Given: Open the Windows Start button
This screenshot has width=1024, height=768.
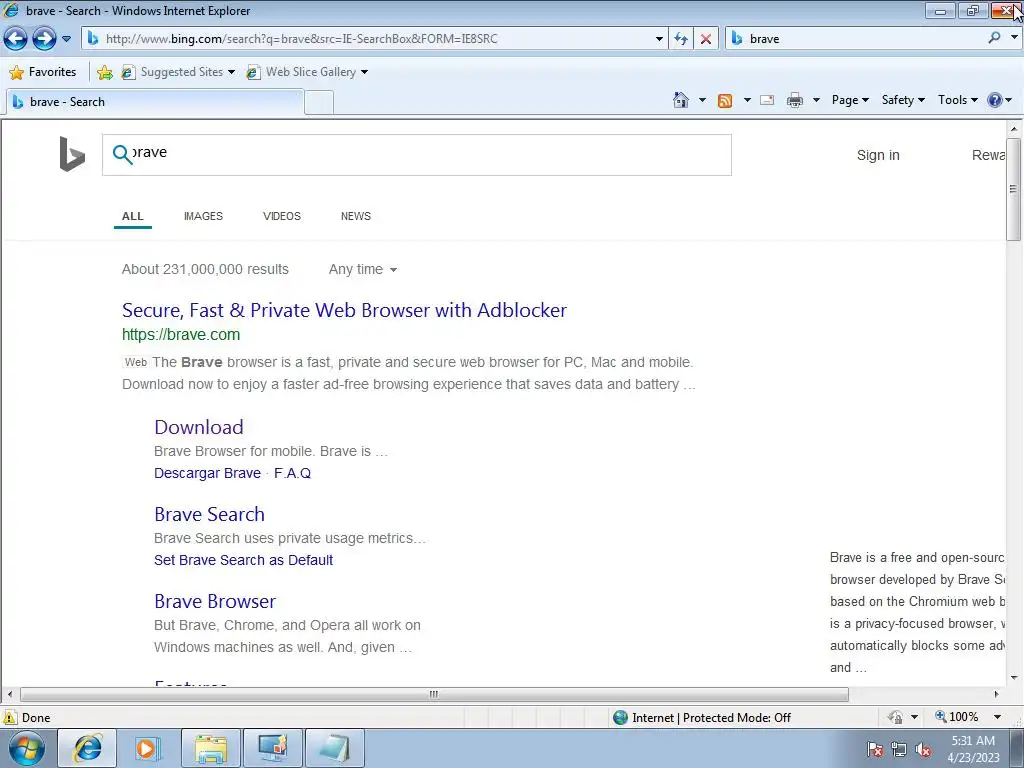Looking at the screenshot, I should (26, 748).
